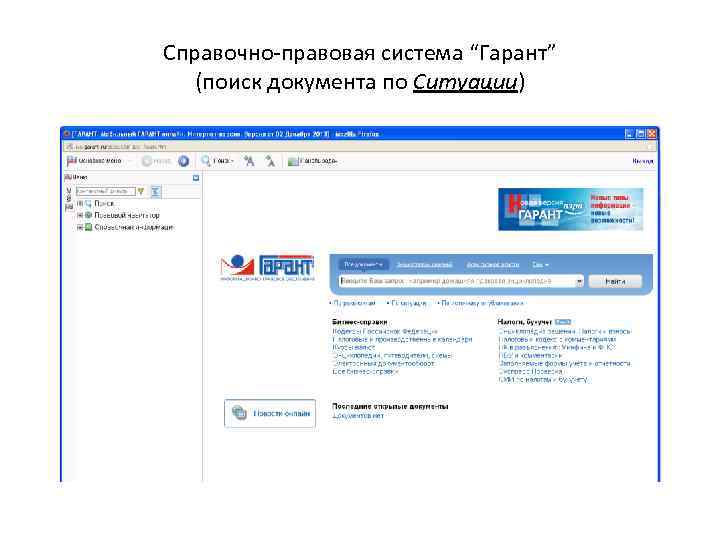Click the browser address bar
This screenshot has height=540, width=720.
coord(358,147)
